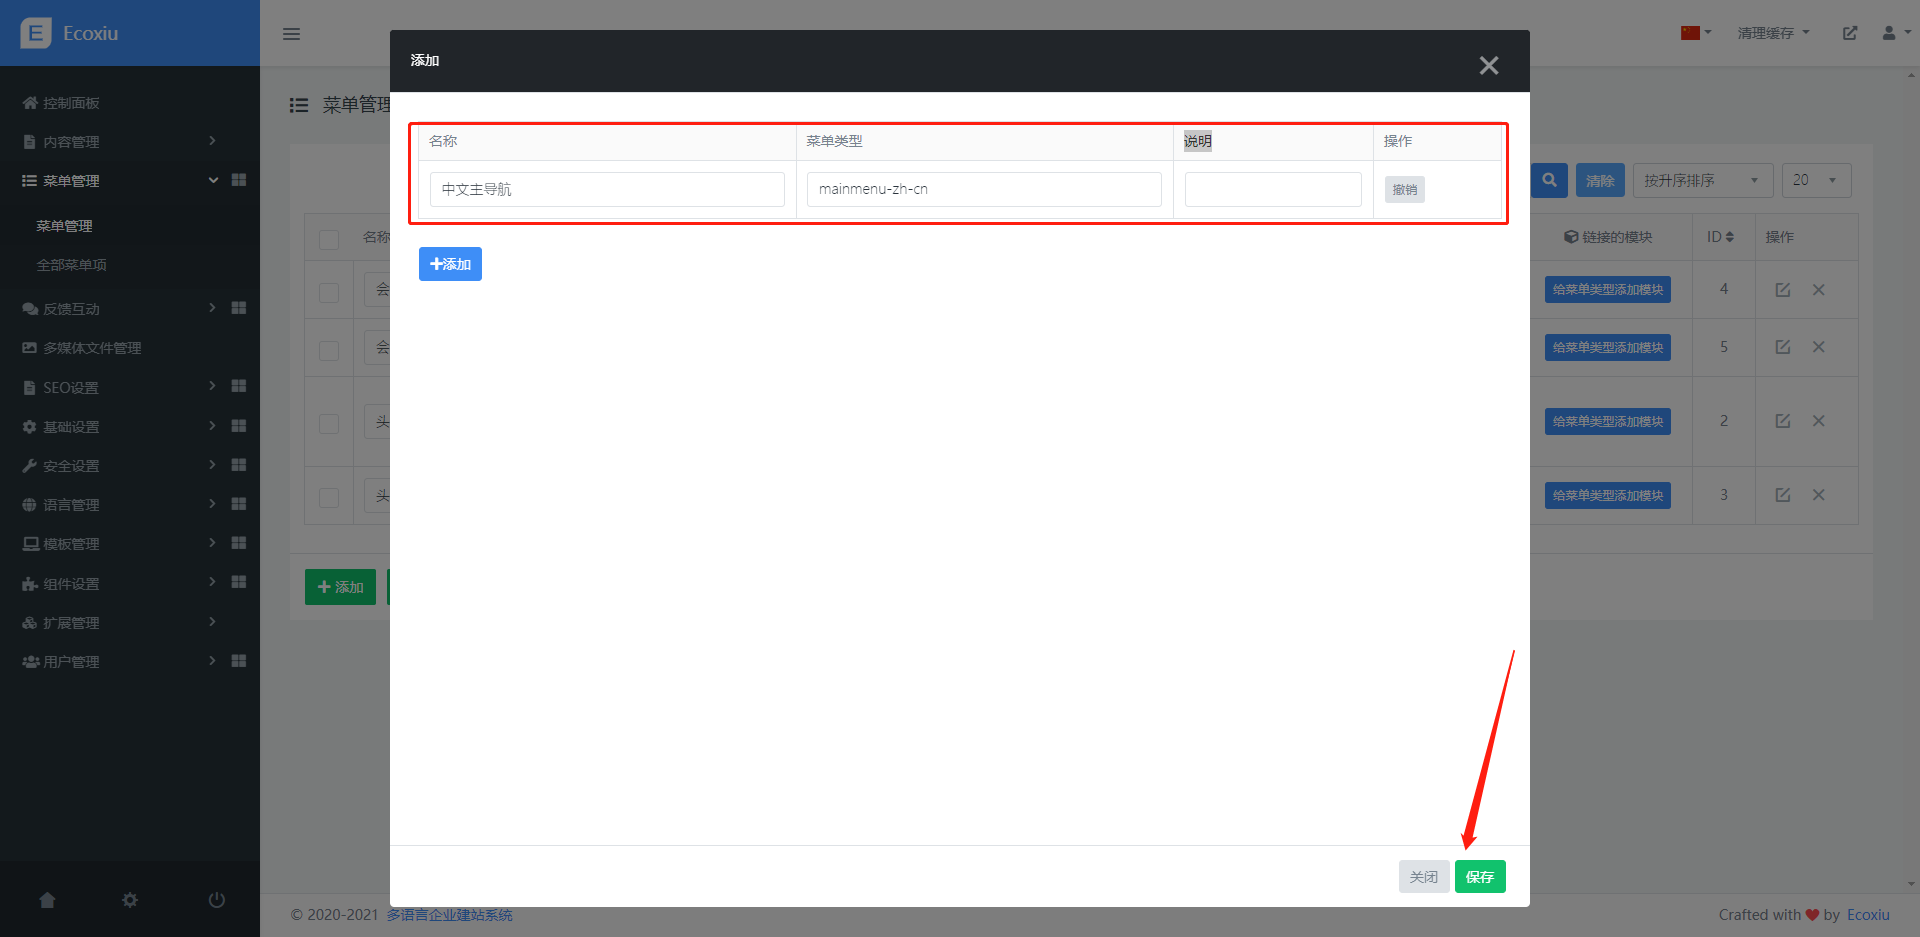
Task: Click the home icon in sidebar footer
Action: click(x=47, y=900)
